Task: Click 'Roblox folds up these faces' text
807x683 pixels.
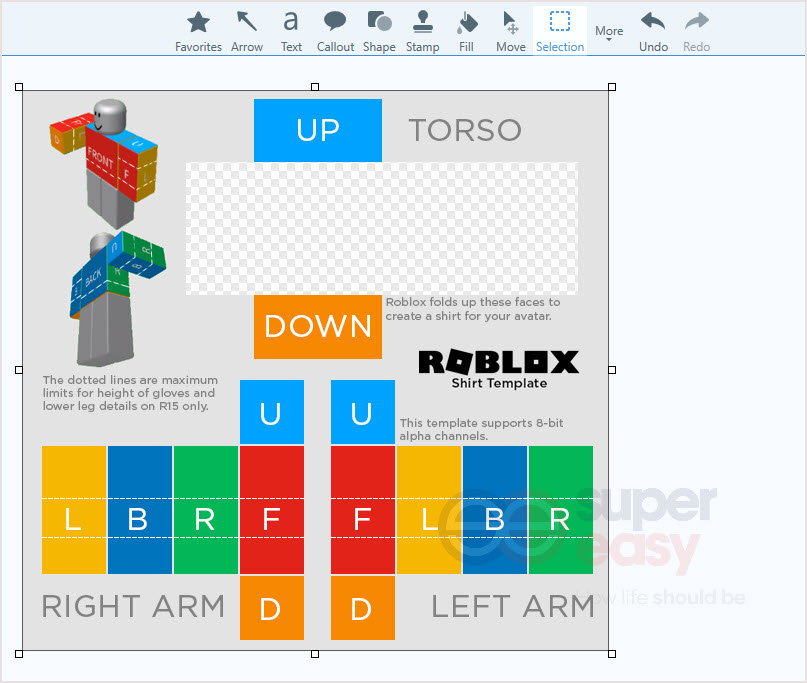Action: [x=473, y=309]
